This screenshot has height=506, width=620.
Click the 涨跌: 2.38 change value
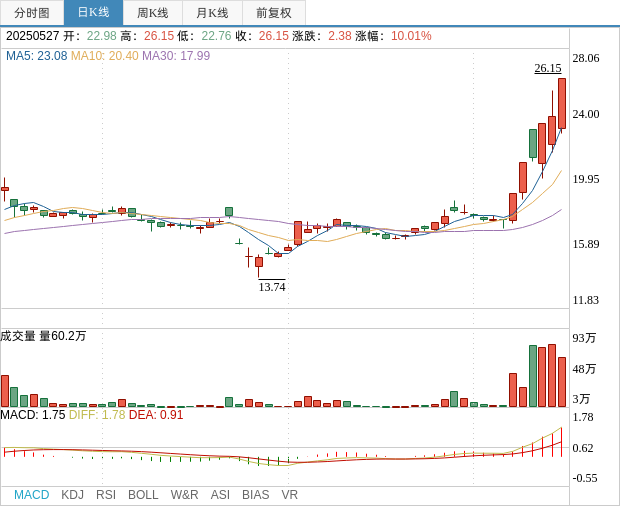[340, 36]
